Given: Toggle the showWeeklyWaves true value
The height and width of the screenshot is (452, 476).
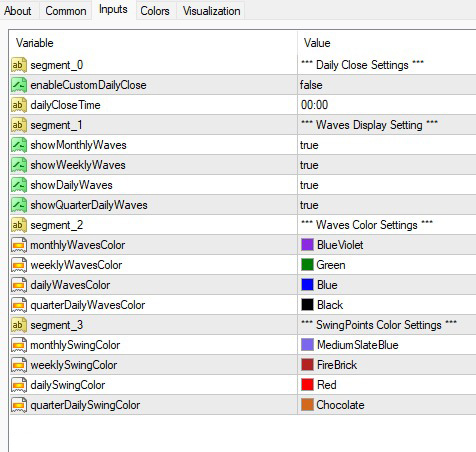Looking at the screenshot, I should tap(387, 165).
